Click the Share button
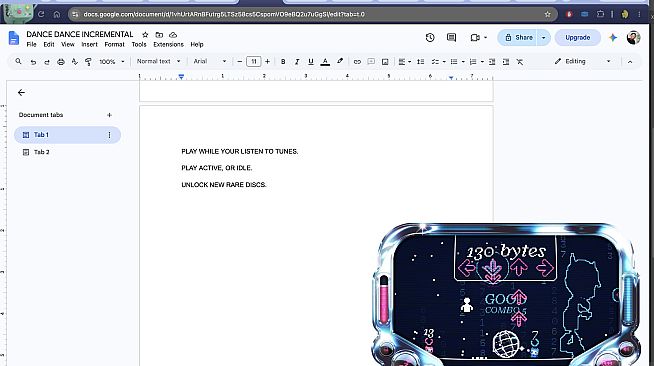 click(x=518, y=38)
